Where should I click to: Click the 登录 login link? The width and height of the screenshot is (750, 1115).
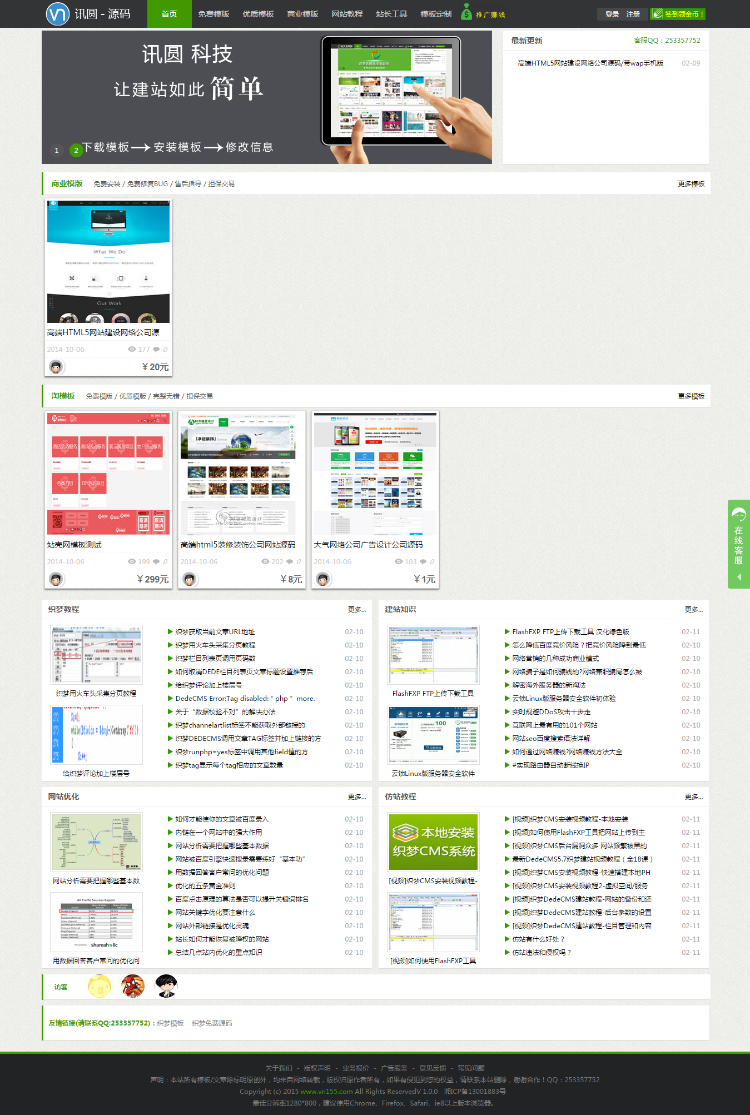612,14
